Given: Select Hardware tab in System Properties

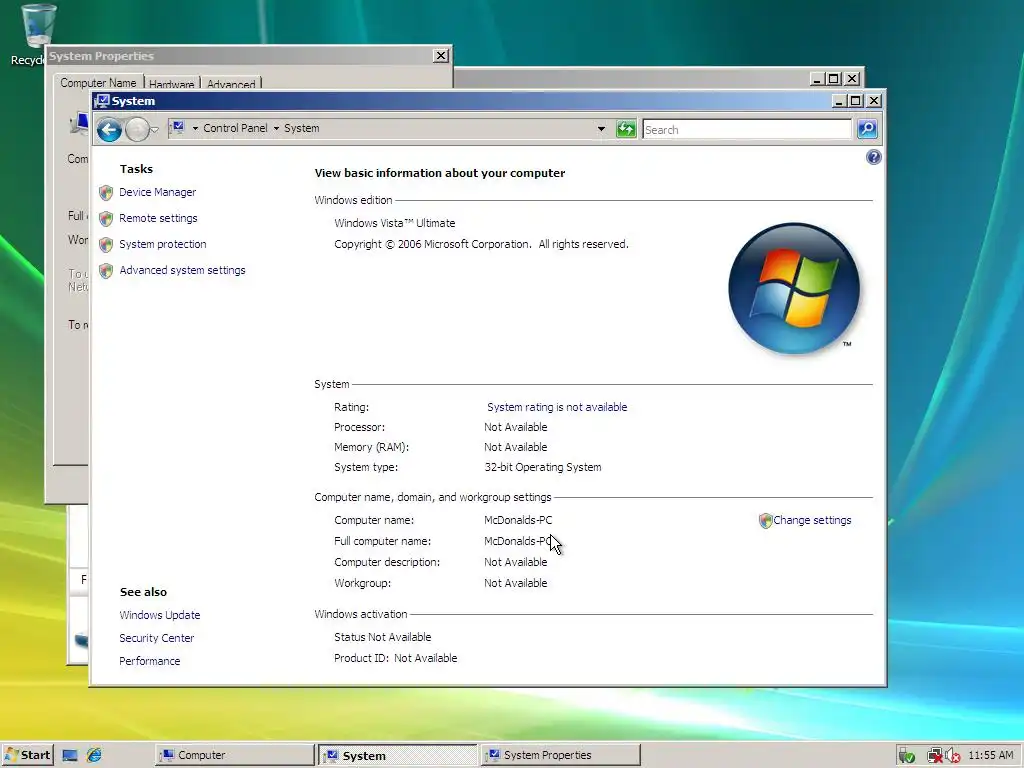Looking at the screenshot, I should (x=171, y=84).
